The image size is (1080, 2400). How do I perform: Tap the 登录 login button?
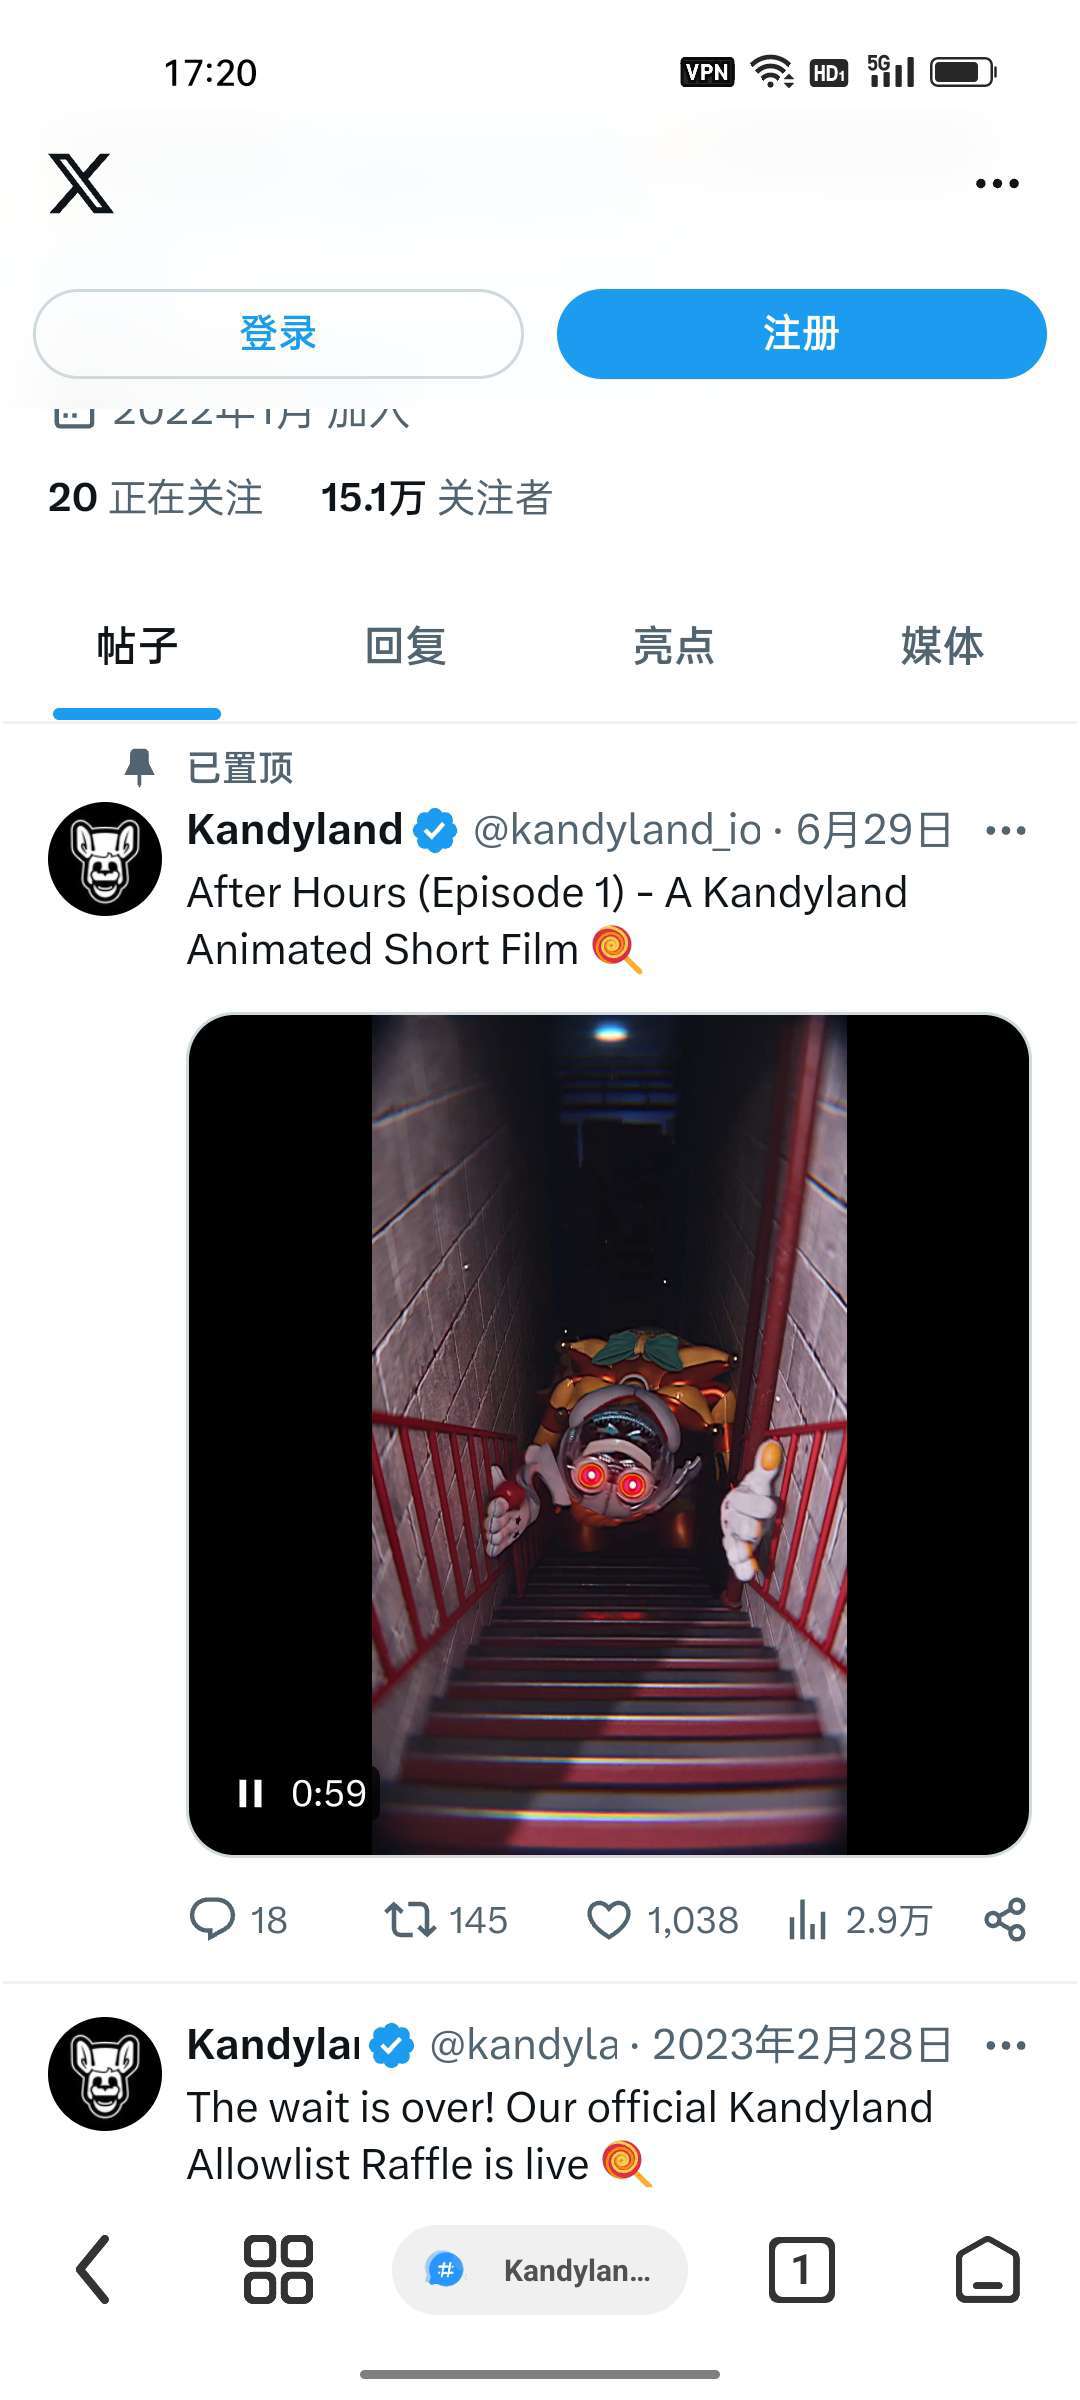tap(278, 333)
